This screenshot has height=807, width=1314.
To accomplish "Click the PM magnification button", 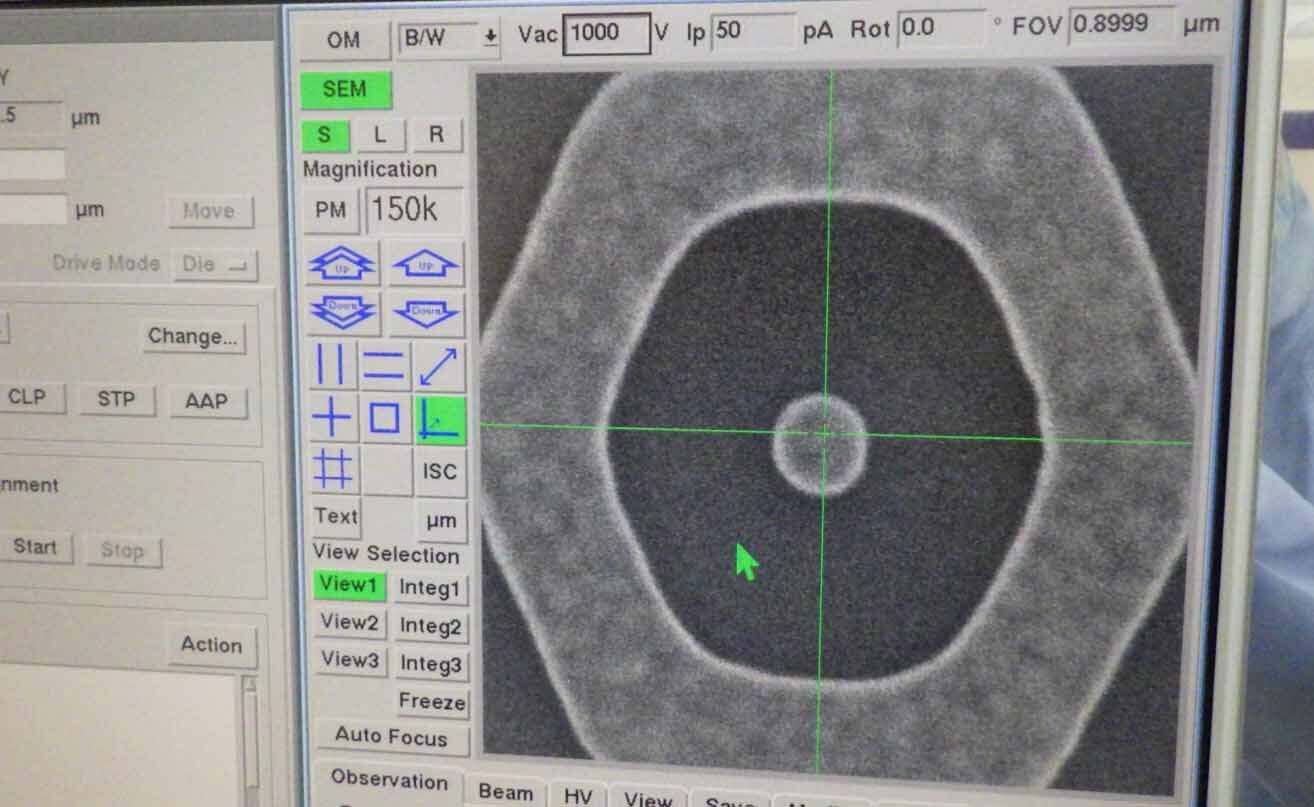I will coord(330,210).
